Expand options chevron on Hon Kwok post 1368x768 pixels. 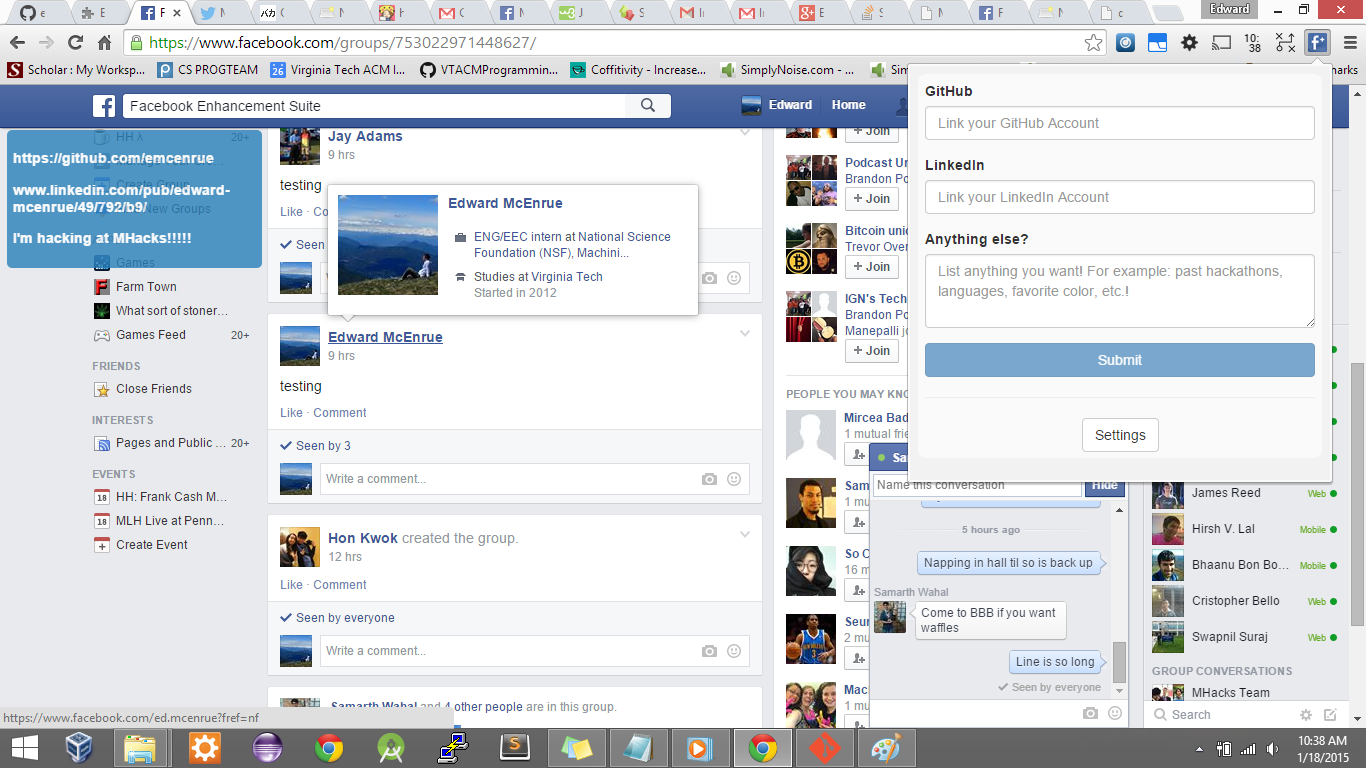tap(745, 535)
